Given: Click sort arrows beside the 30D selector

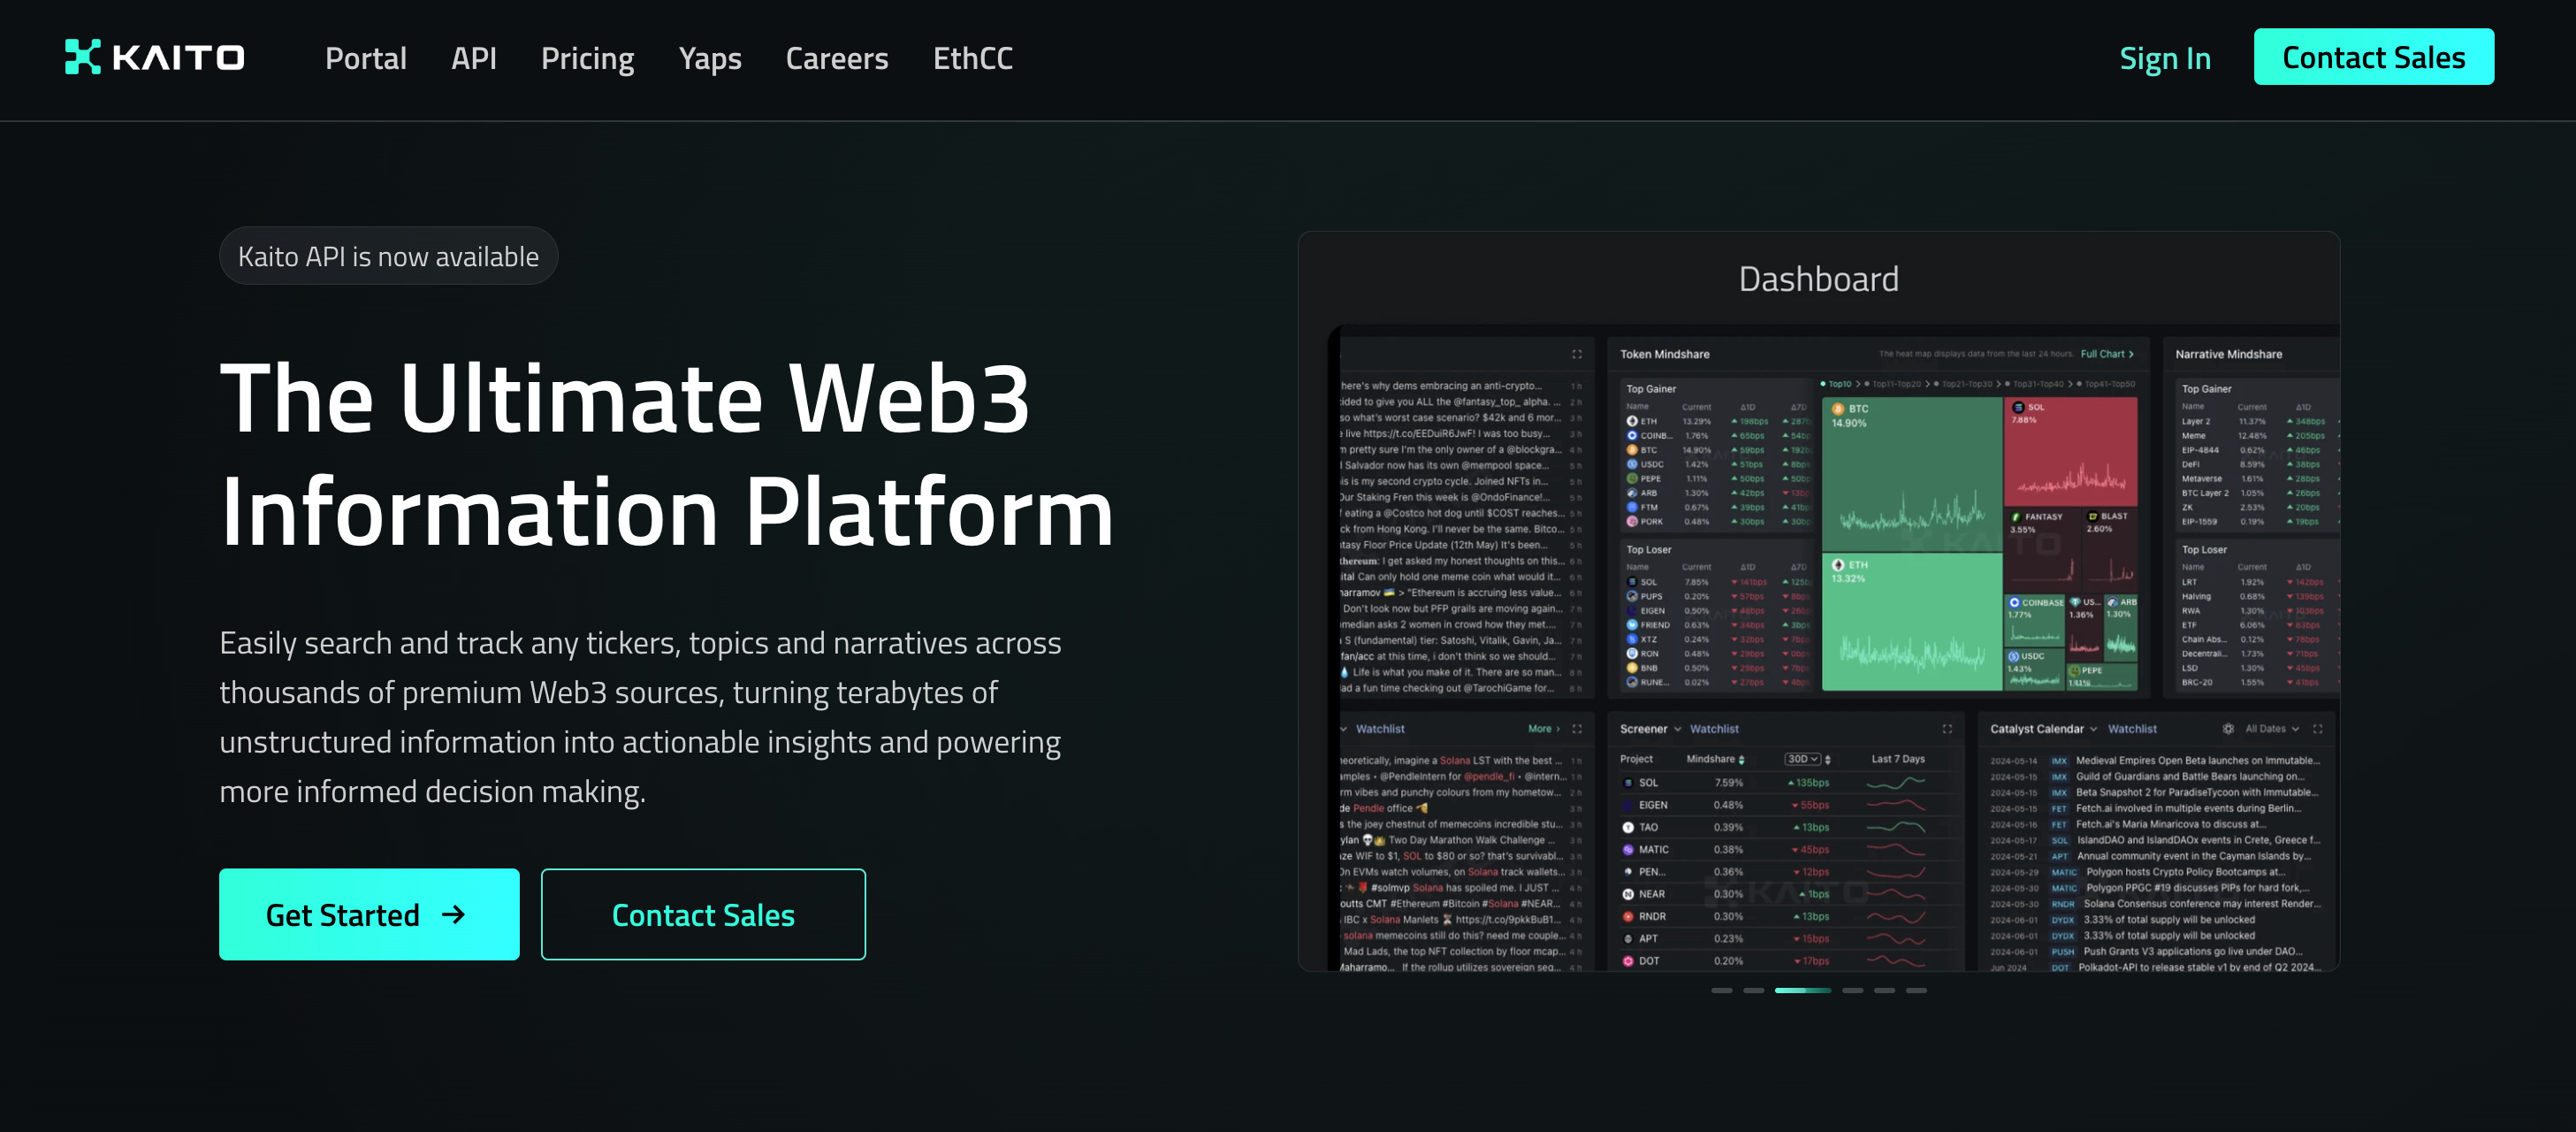Looking at the screenshot, I should click(x=1828, y=760).
